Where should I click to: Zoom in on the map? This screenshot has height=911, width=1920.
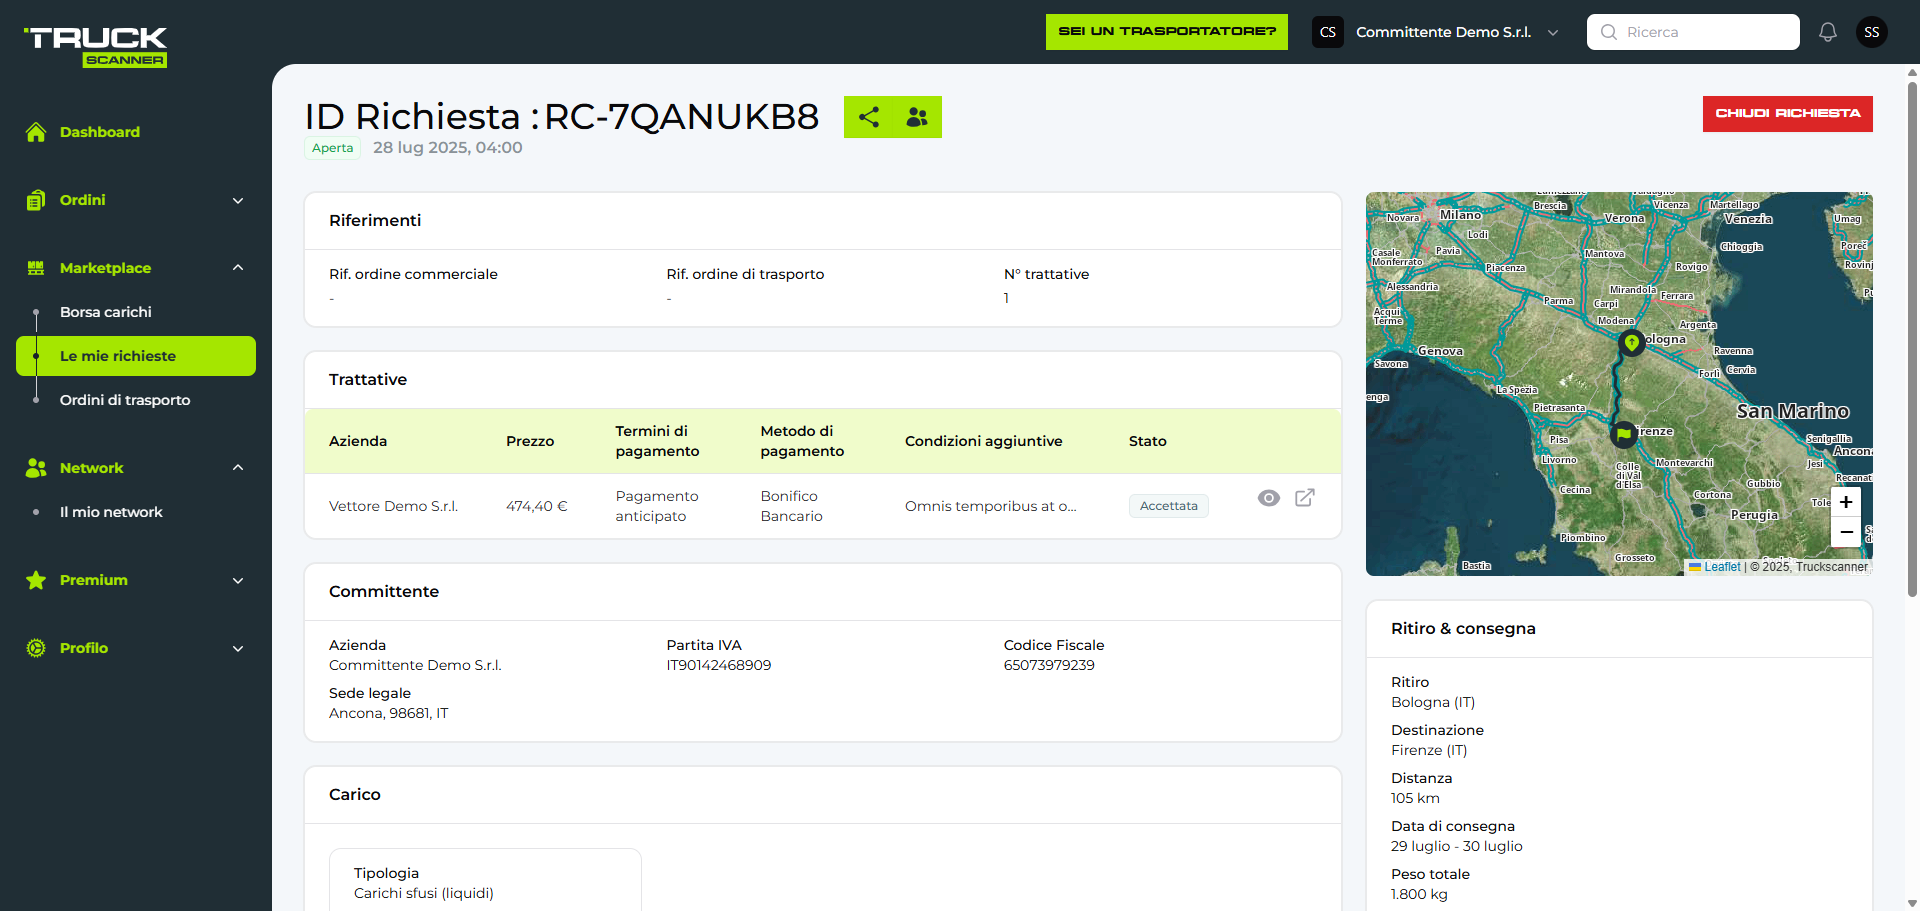pyautogui.click(x=1846, y=502)
